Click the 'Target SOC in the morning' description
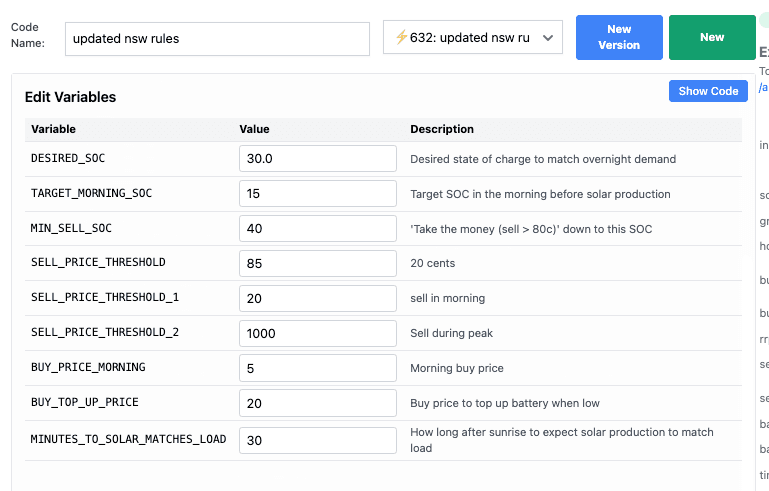The image size is (769, 491). (540, 194)
